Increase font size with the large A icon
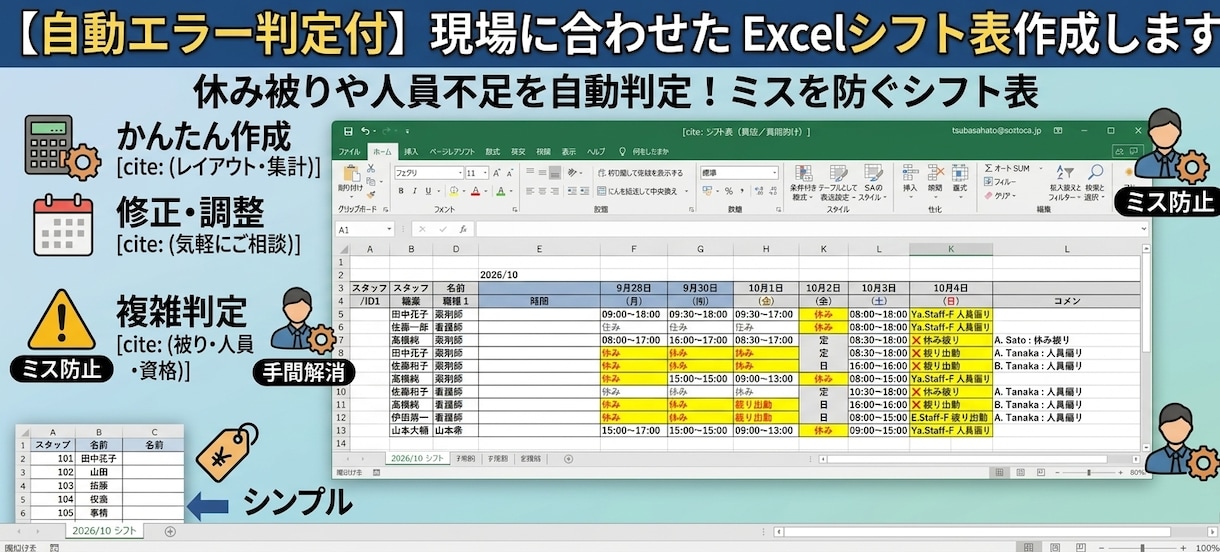Screen dimensions: 1220x552 coord(499,173)
